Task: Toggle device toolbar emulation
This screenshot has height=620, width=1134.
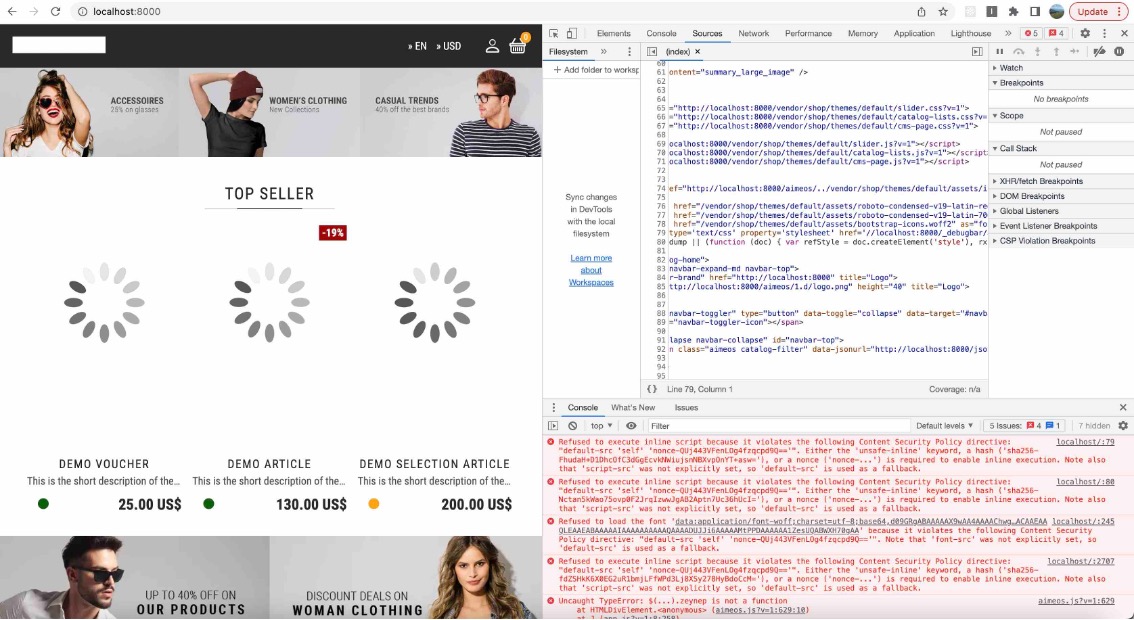Action: (571, 33)
